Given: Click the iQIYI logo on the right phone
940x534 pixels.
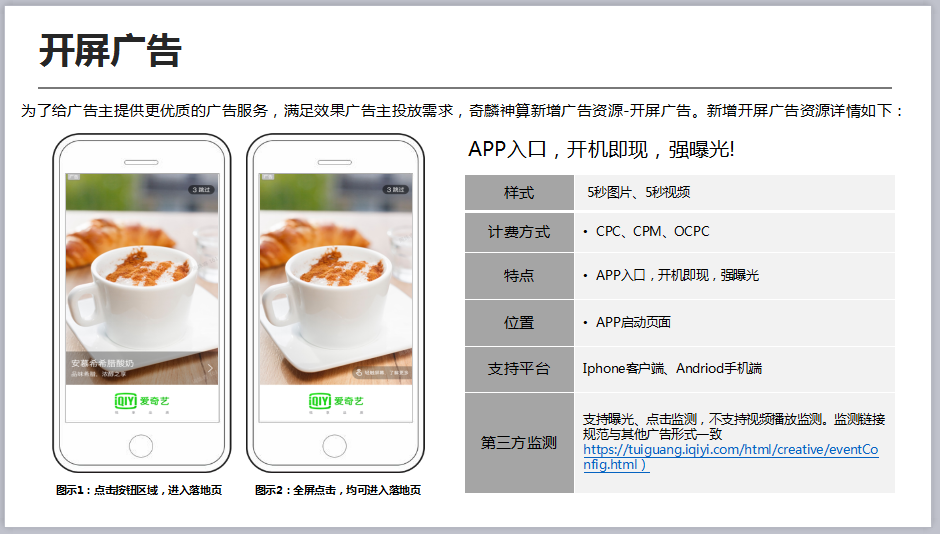Looking at the screenshot, I should [336, 401].
